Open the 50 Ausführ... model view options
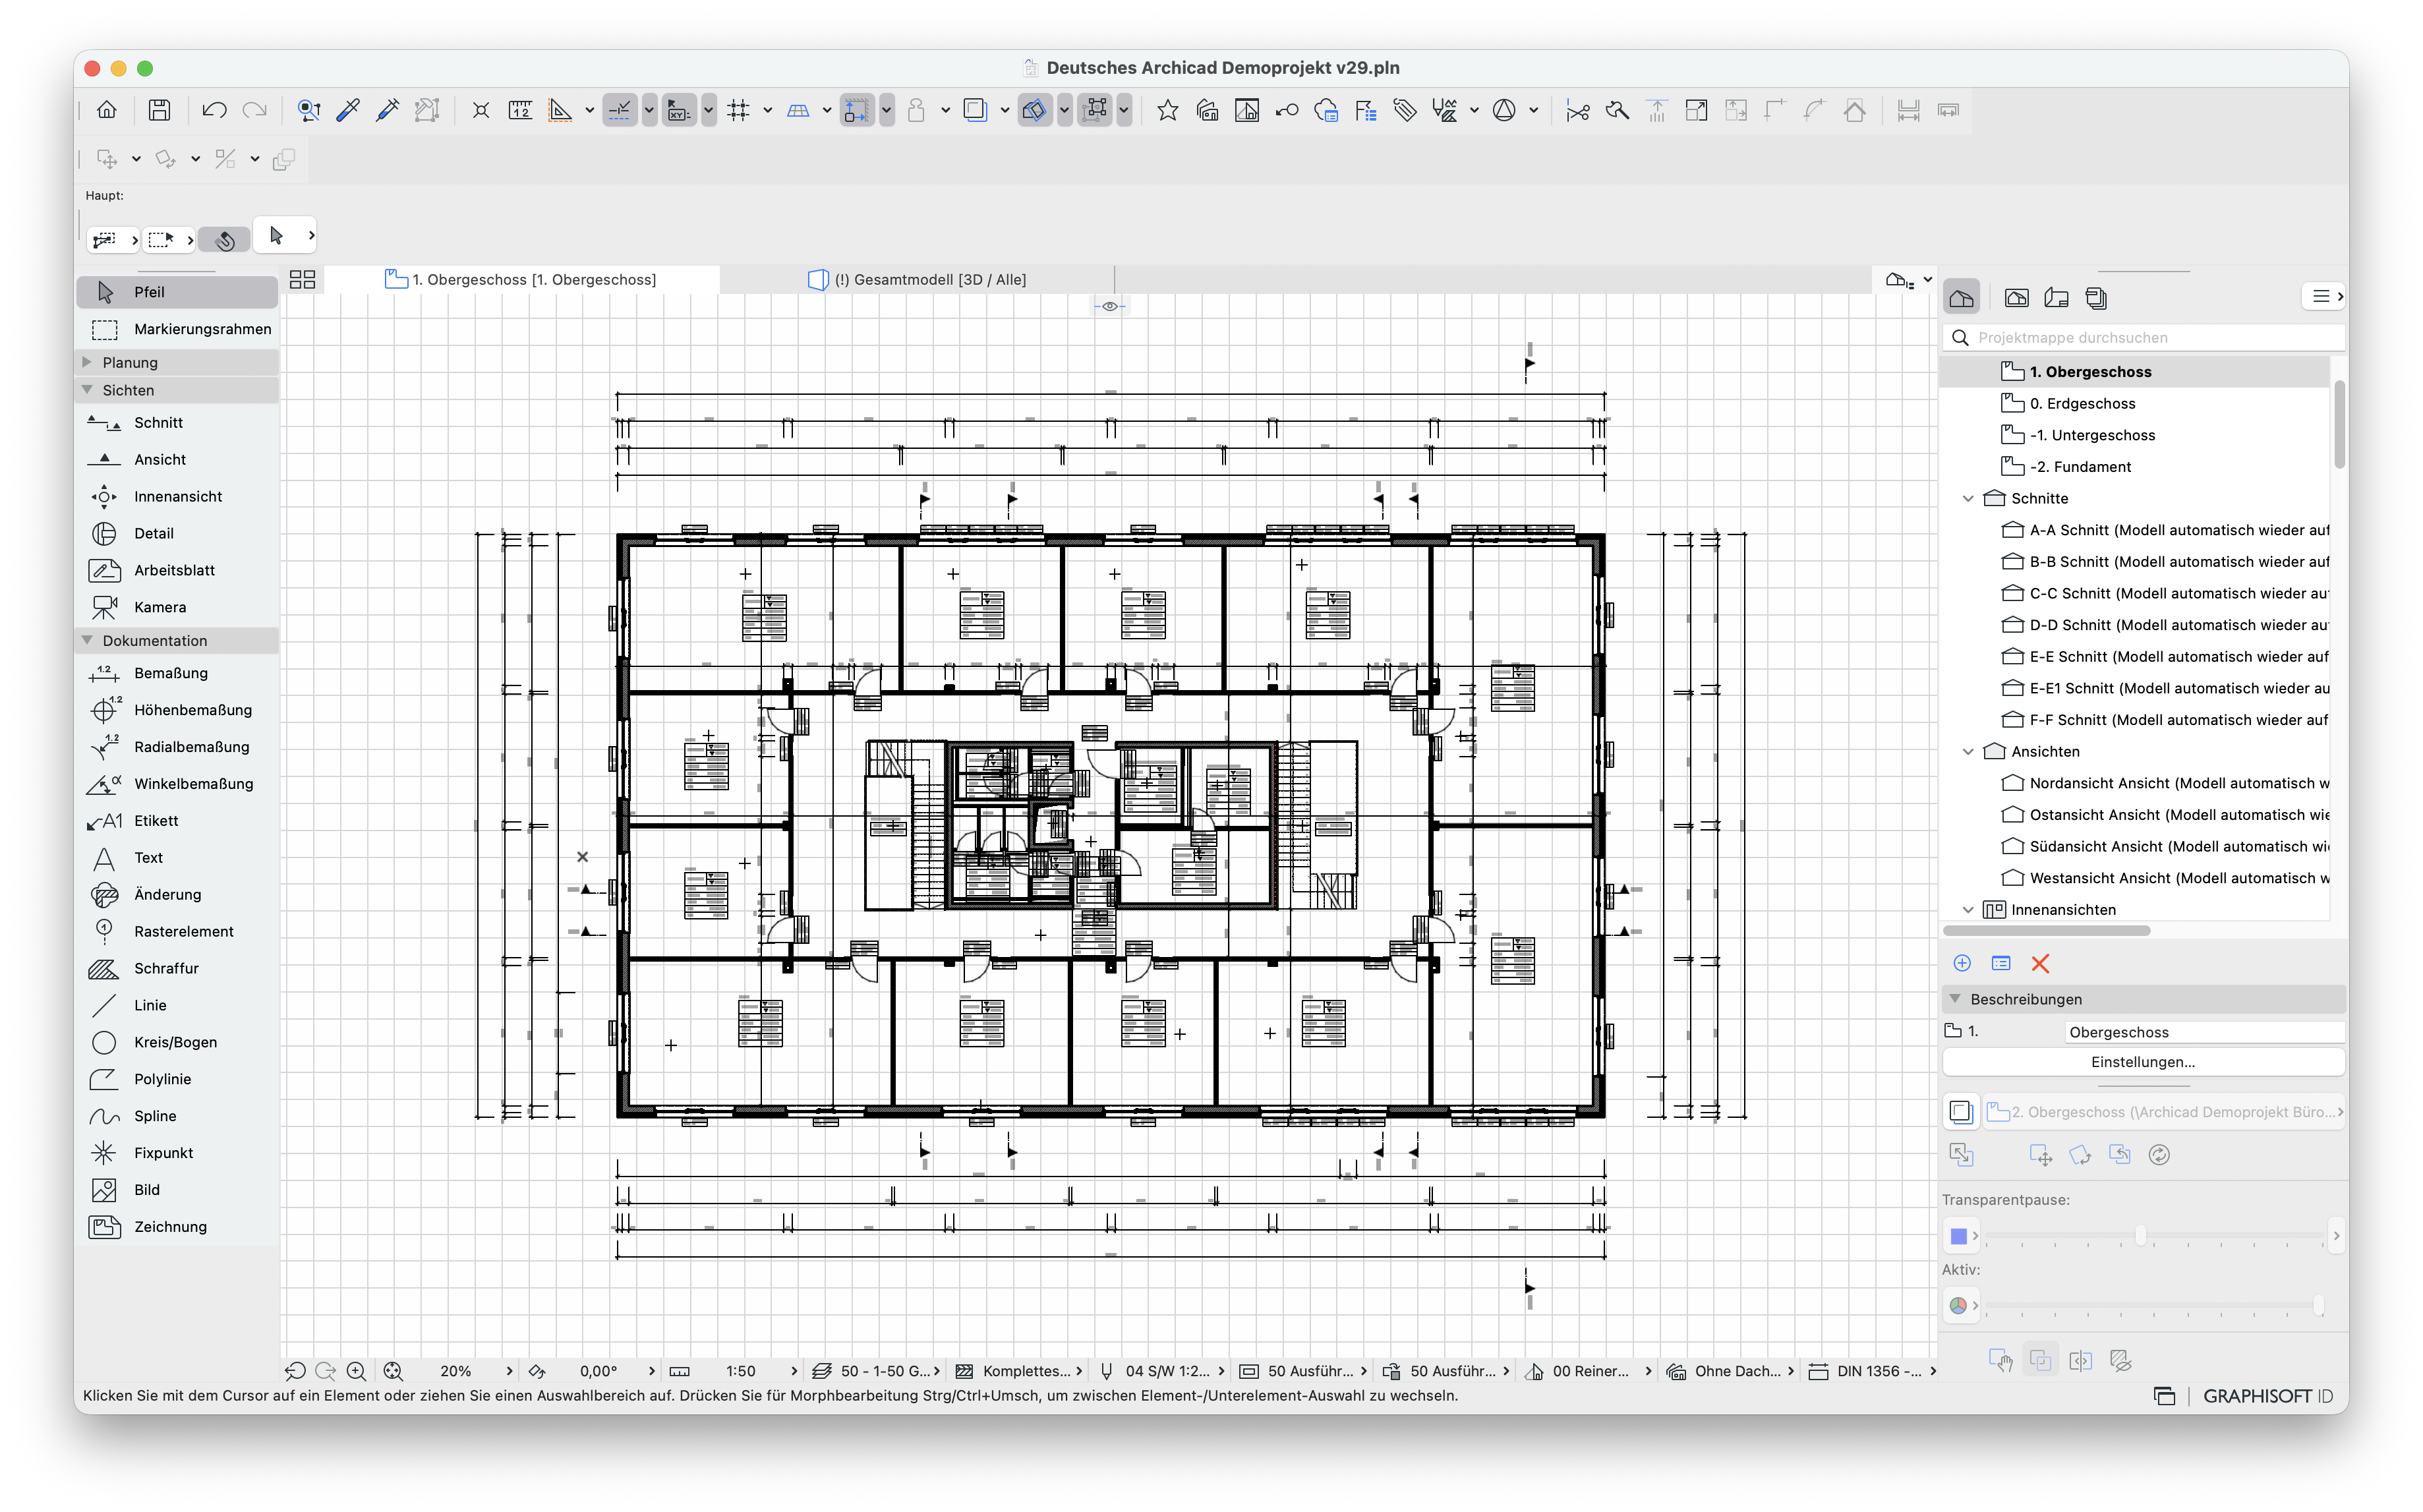The height and width of the screenshot is (1512, 2423). [1303, 1371]
